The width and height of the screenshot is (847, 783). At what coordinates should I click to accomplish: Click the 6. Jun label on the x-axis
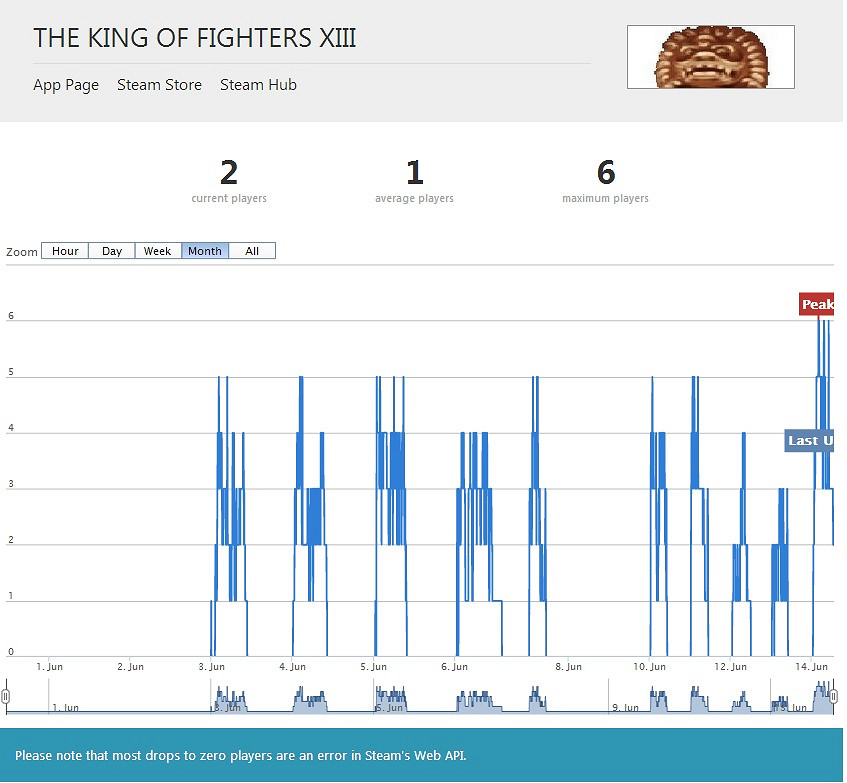click(454, 666)
